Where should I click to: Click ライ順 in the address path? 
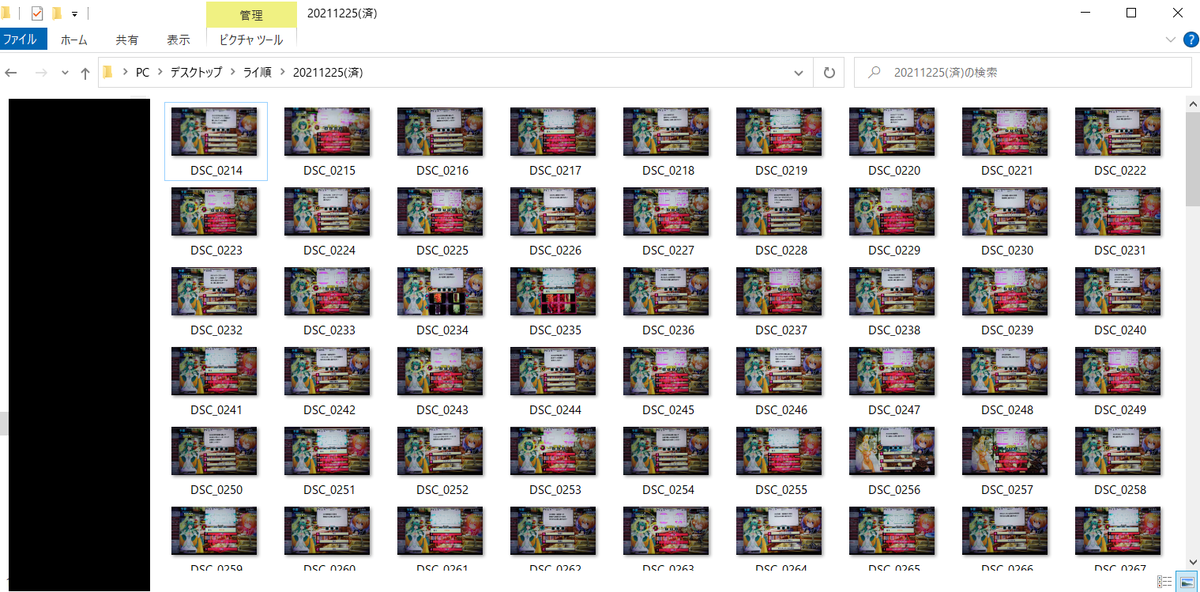(257, 73)
